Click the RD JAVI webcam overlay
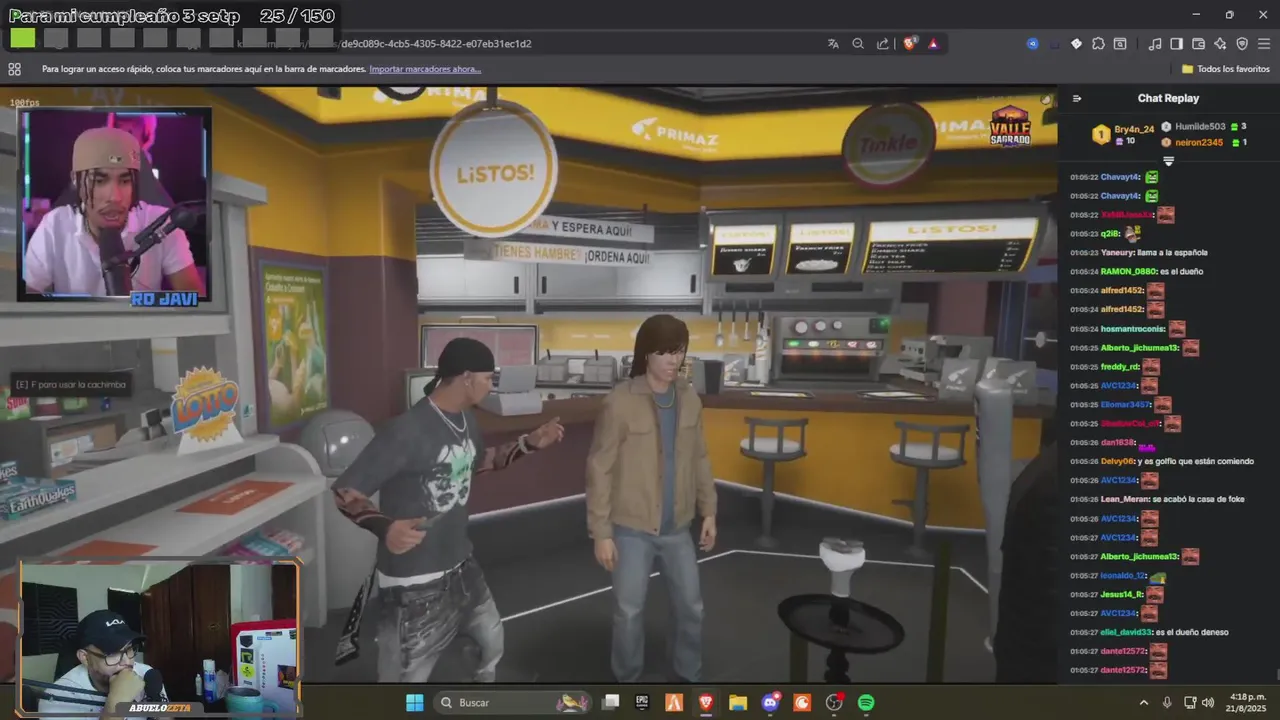The image size is (1280, 720). (114, 205)
